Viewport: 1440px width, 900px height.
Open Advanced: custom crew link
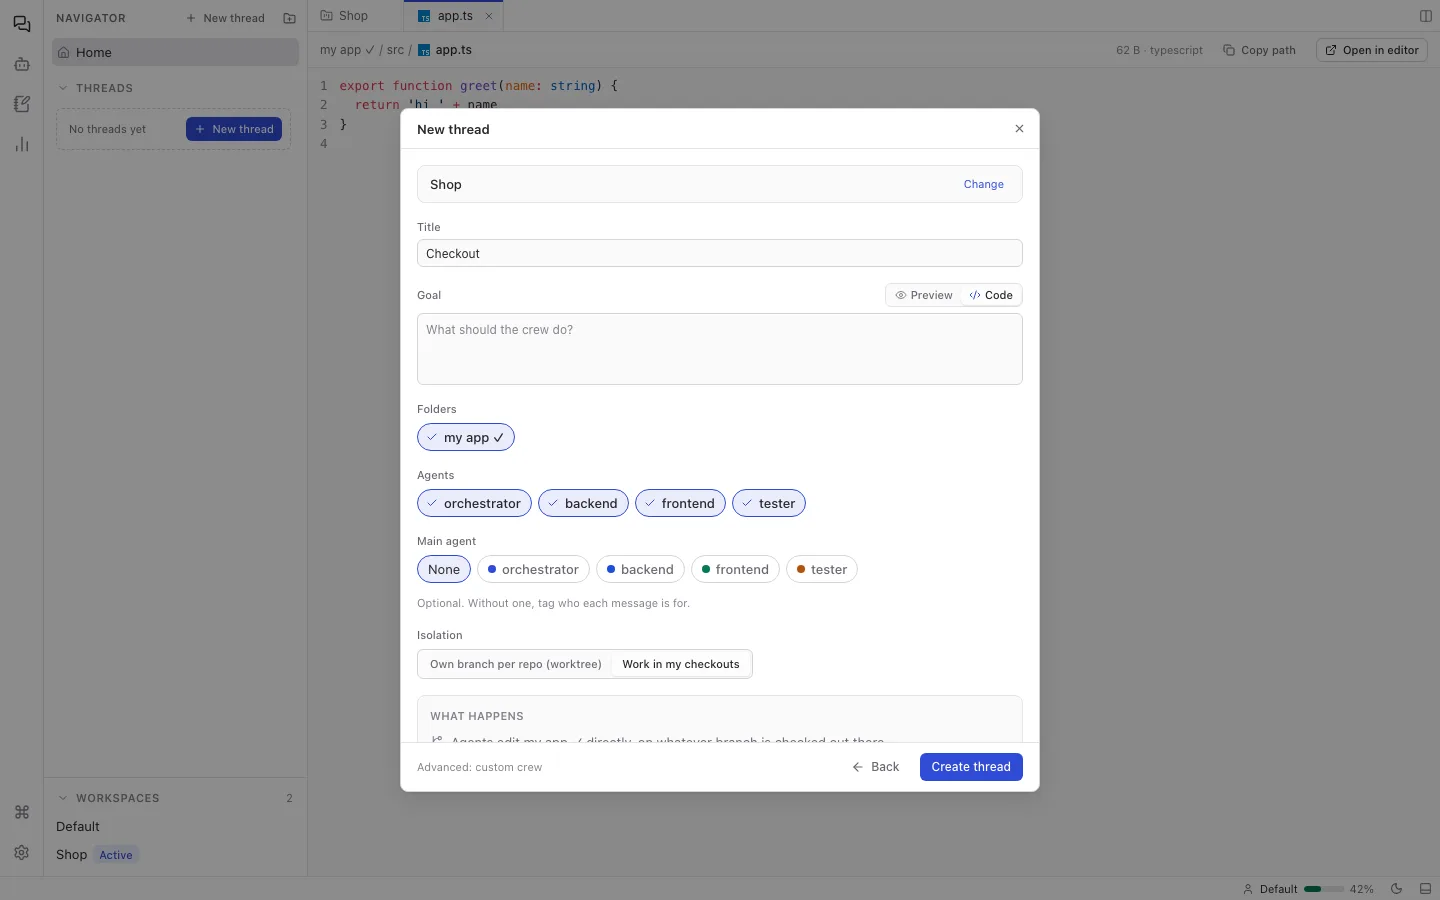click(480, 767)
